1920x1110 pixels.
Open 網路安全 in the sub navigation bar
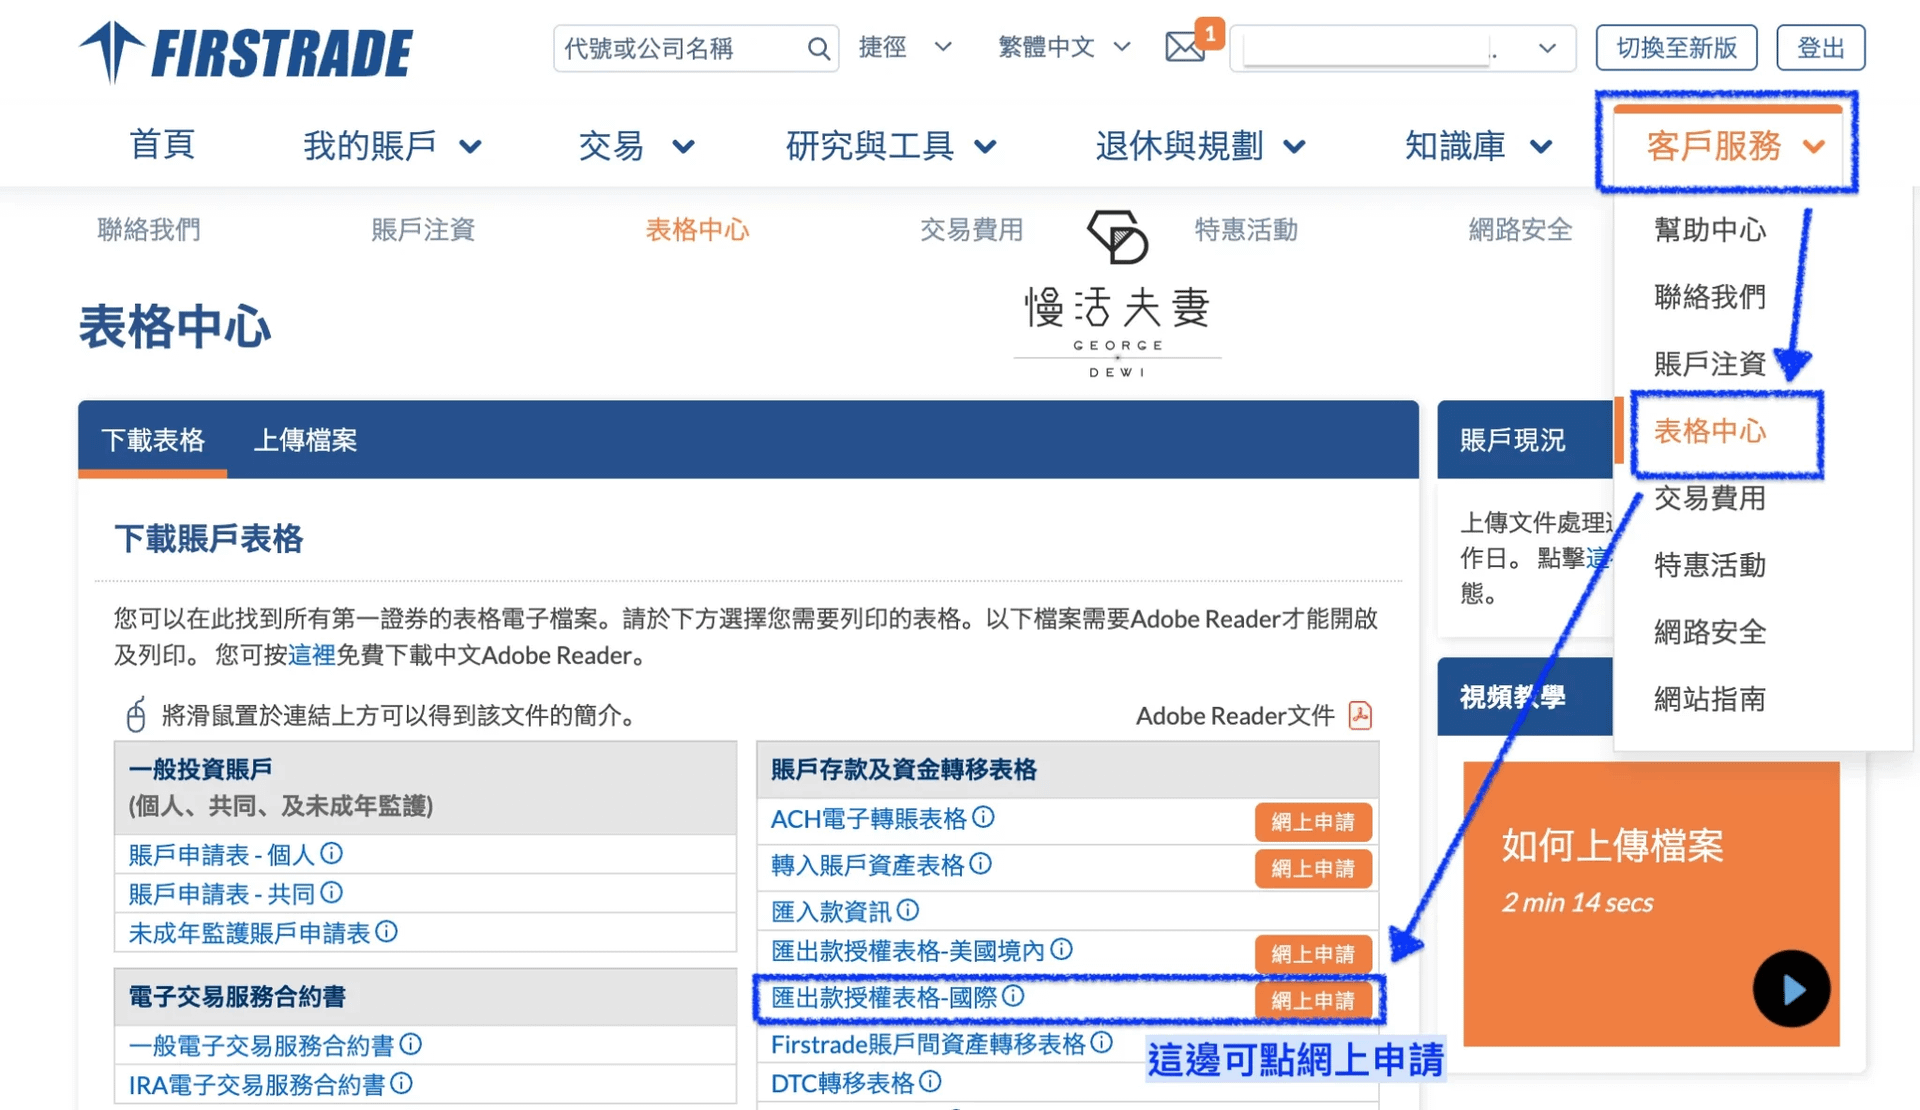(1520, 229)
